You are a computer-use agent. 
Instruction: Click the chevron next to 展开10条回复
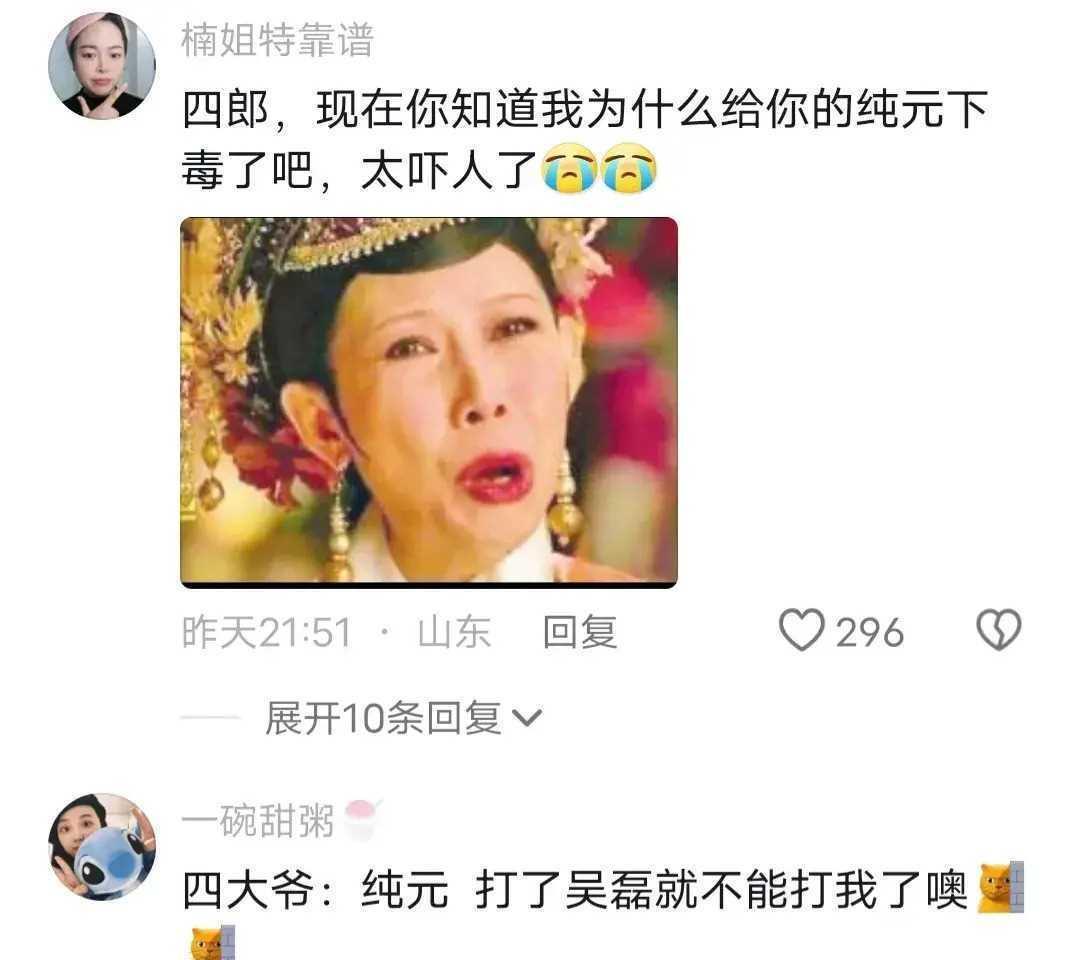click(528, 718)
